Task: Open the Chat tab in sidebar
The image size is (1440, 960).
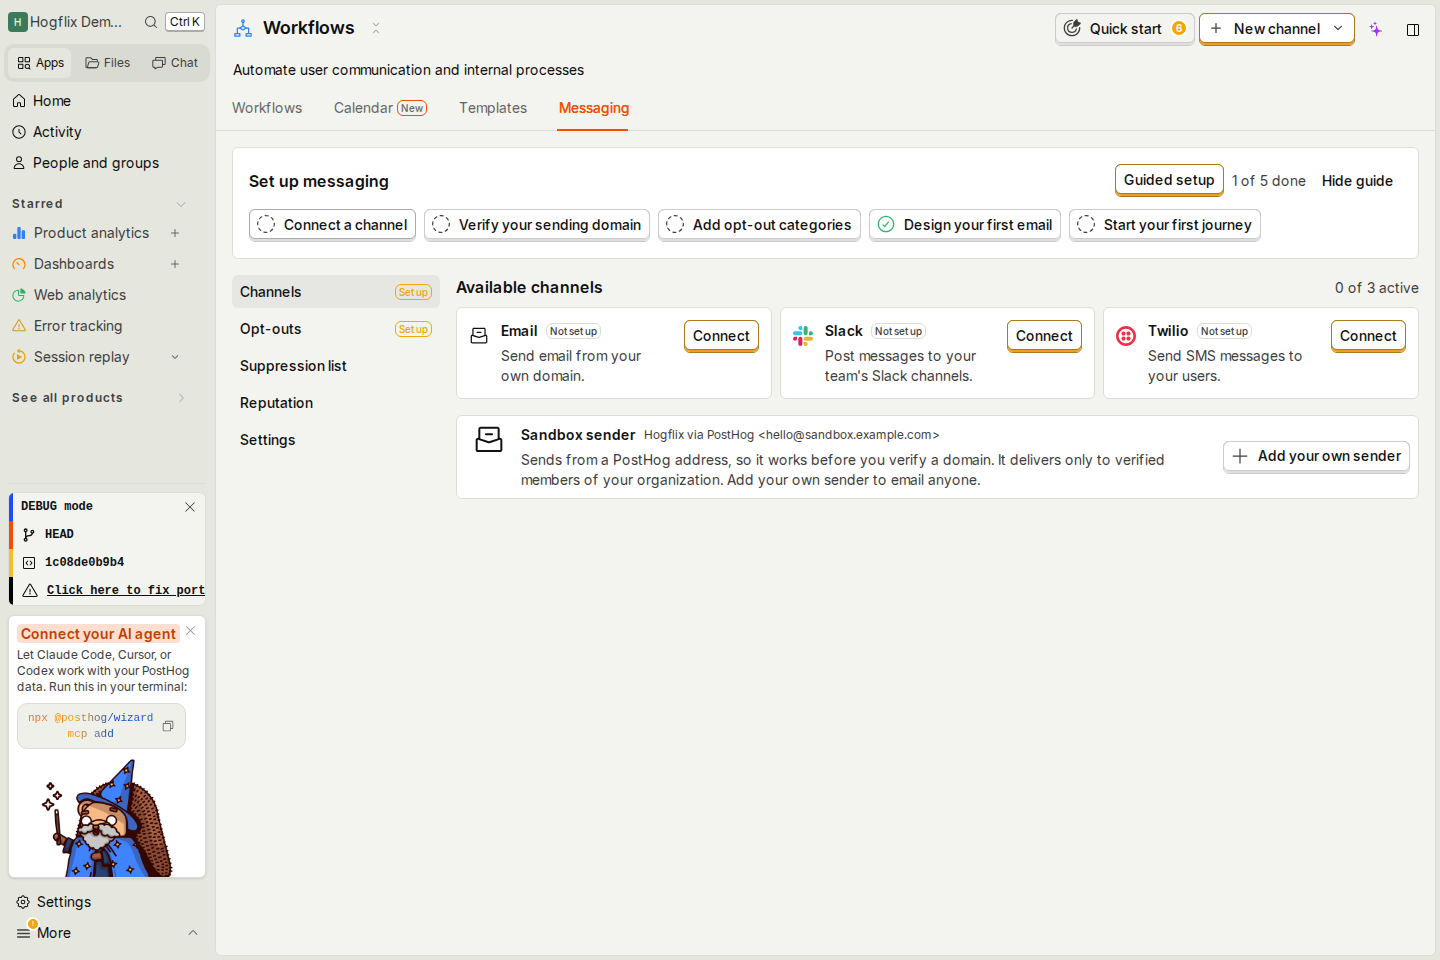Action: [175, 63]
